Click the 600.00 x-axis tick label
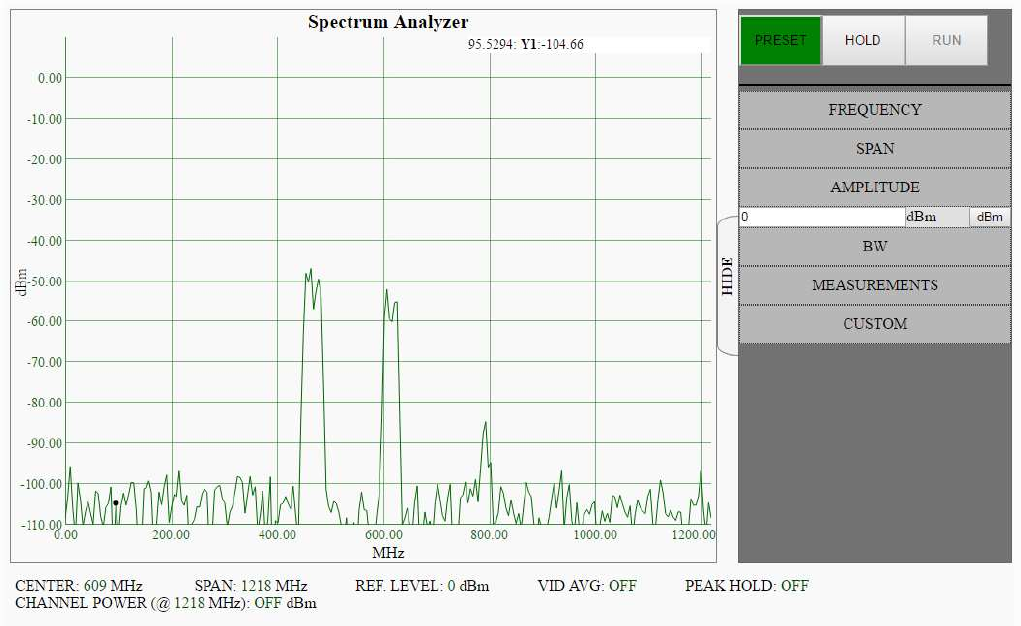 (x=384, y=535)
